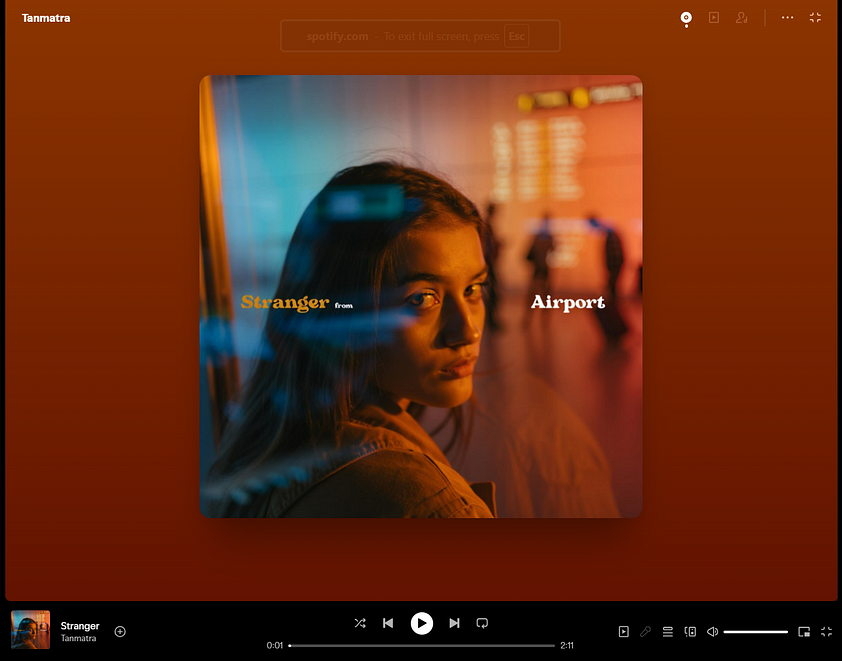Toggle the Now Playing view icon in the player bar
The image size is (842, 661).
623,631
